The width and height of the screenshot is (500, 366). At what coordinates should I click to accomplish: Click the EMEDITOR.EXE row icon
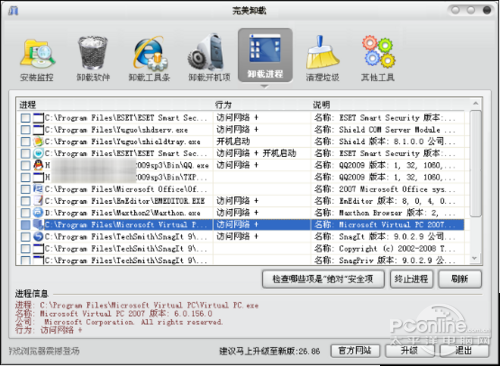[x=38, y=201]
